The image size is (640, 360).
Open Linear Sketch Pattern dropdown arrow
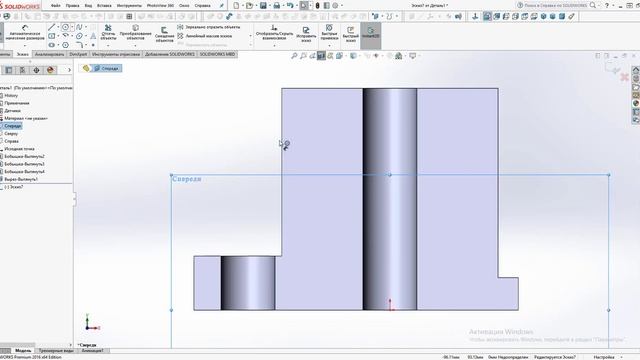click(250, 36)
